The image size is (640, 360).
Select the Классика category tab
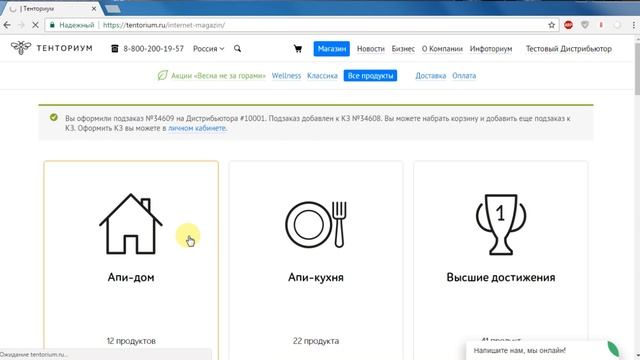click(x=322, y=76)
